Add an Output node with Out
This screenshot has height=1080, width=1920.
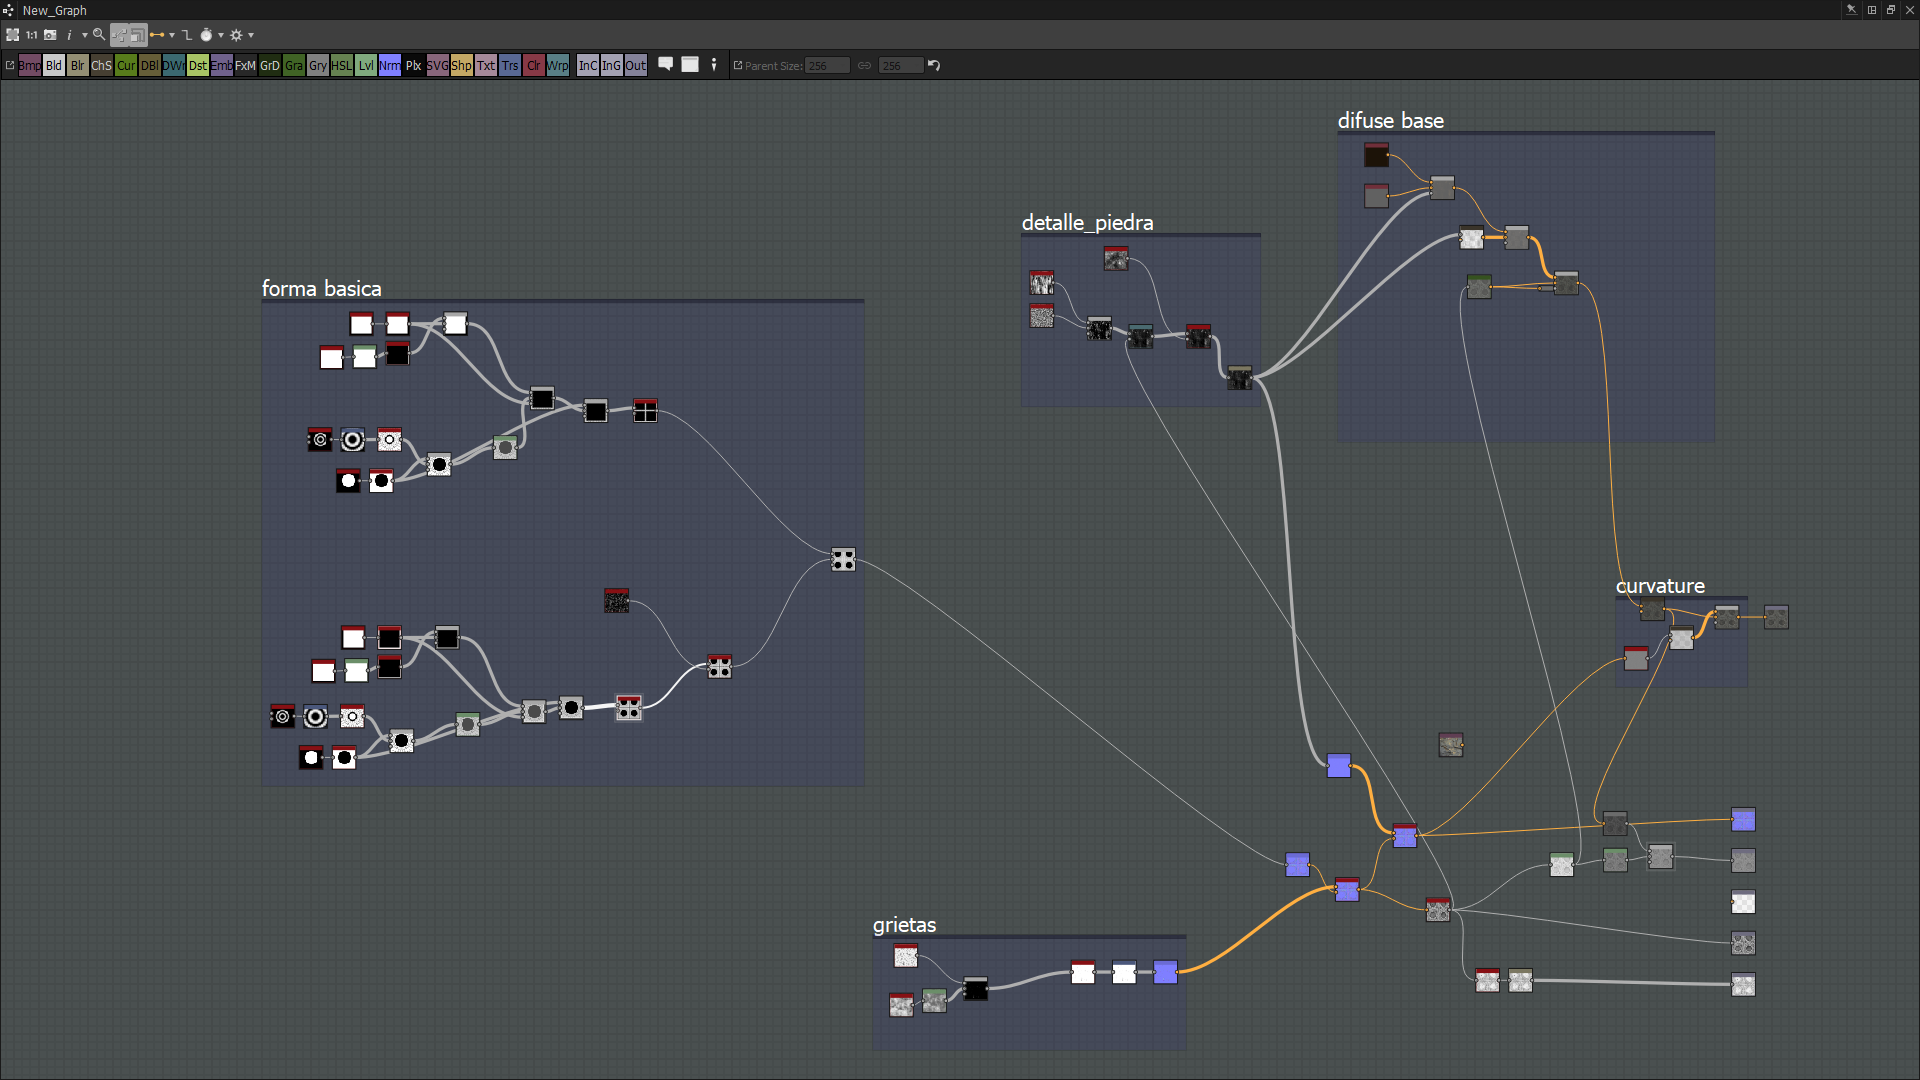pyautogui.click(x=636, y=66)
